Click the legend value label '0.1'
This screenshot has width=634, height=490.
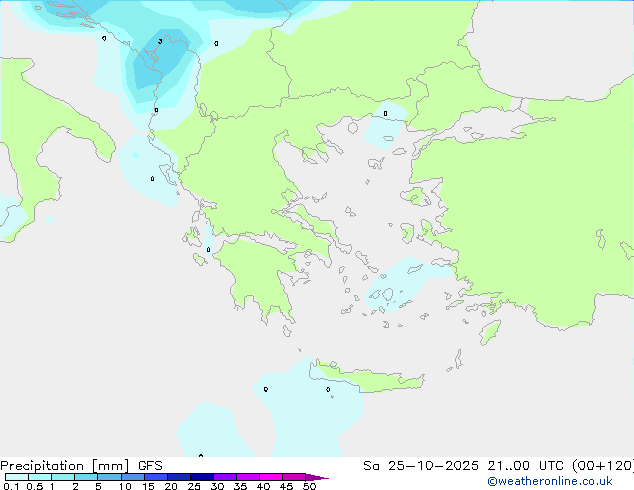pyautogui.click(x=11, y=486)
